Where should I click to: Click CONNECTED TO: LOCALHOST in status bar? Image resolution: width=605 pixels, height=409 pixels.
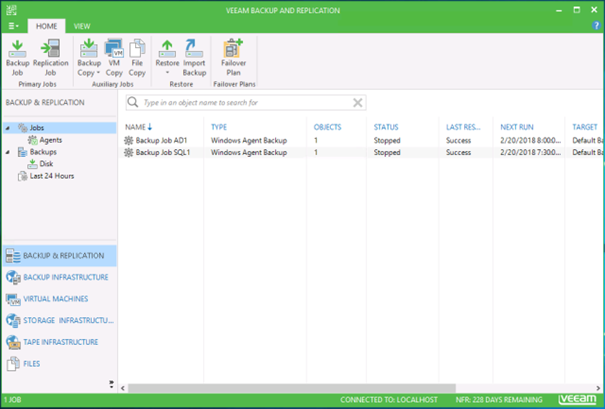point(389,400)
